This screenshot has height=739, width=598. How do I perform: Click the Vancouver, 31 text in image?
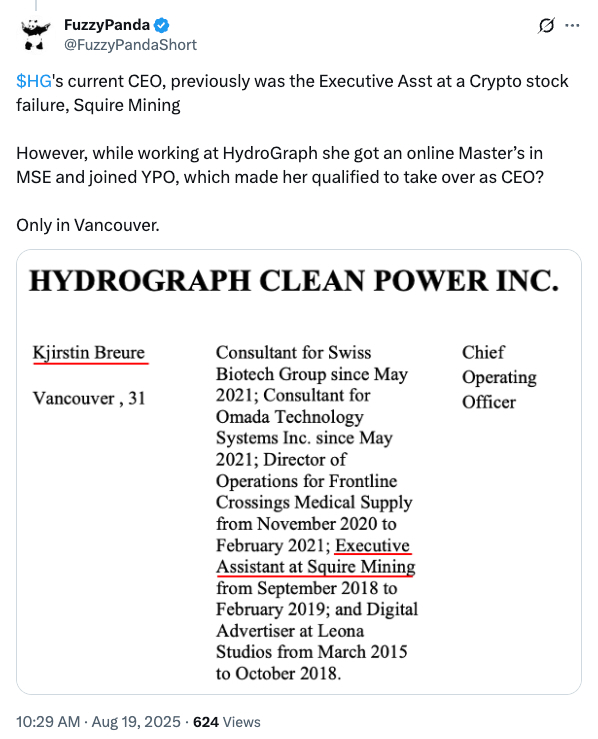click(x=89, y=398)
